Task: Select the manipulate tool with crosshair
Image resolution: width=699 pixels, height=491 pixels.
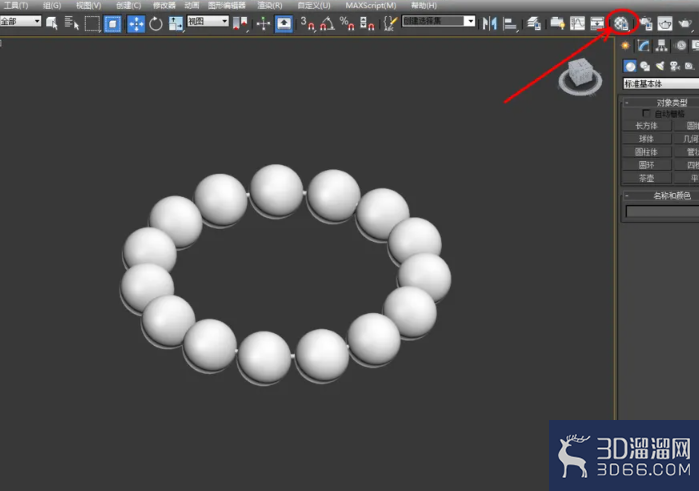Action: click(x=263, y=24)
